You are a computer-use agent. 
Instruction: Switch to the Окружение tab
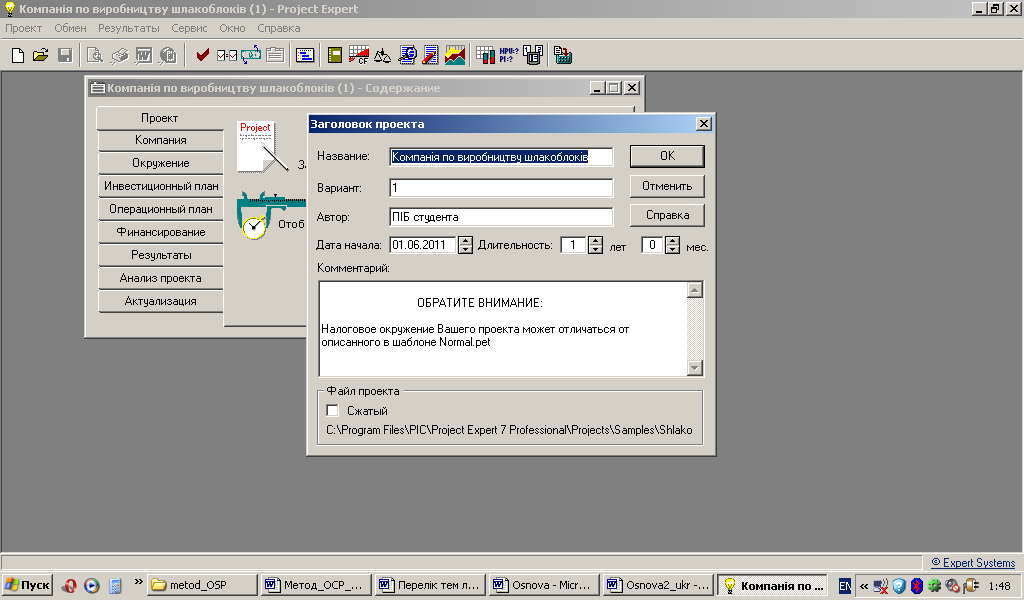[161, 163]
